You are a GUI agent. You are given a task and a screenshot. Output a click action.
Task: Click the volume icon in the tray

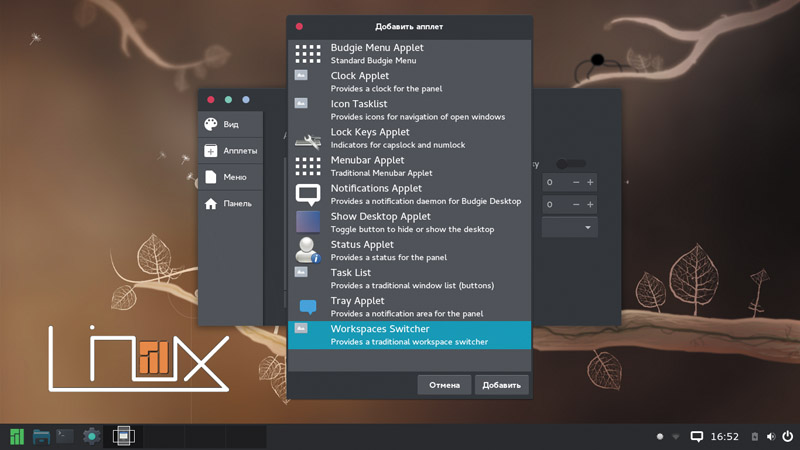(x=771, y=436)
